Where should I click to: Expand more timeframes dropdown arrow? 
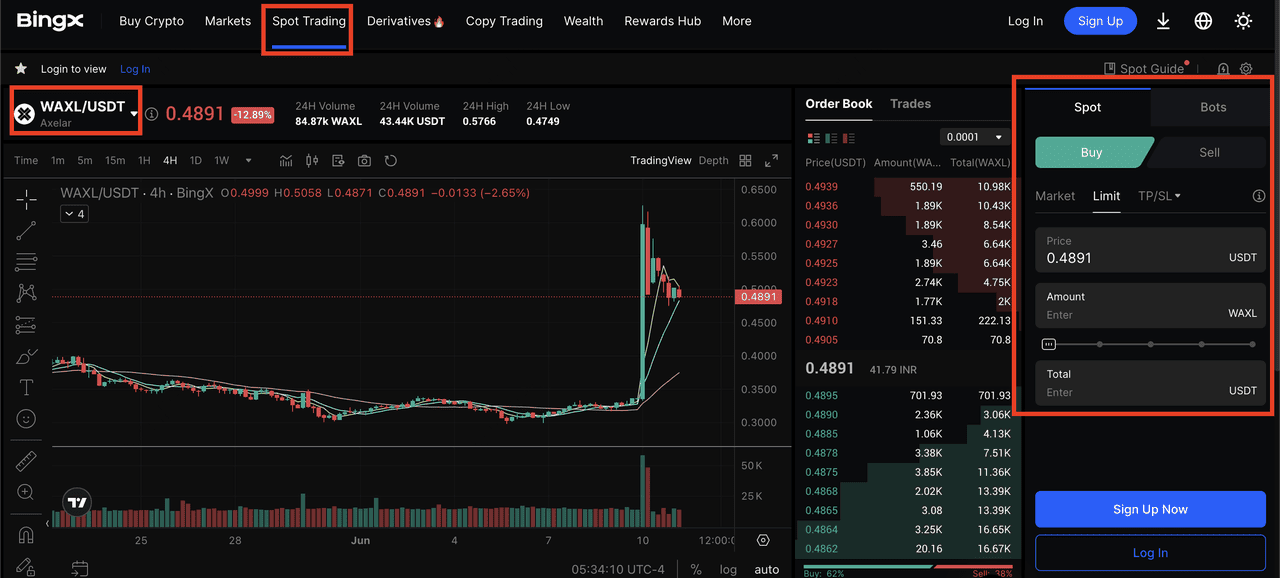point(248,160)
